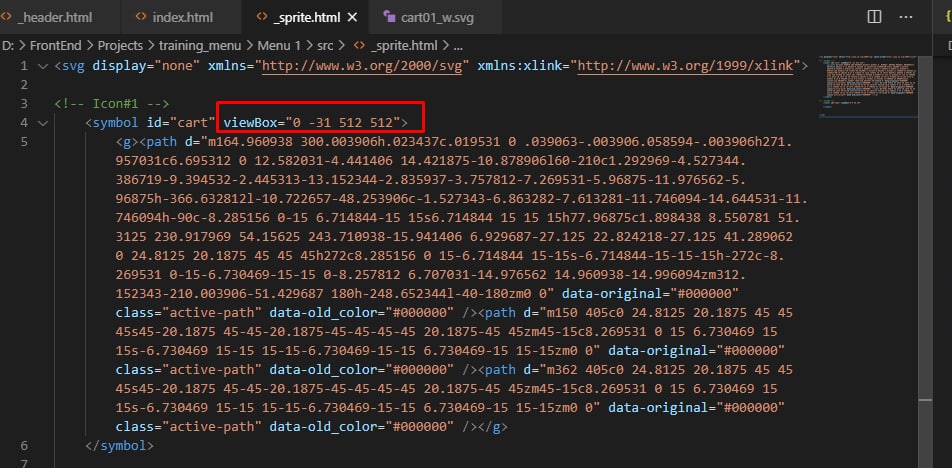Click FrontEnd in the breadcrumb path
Screen dimensions: 952x468
coord(55,46)
